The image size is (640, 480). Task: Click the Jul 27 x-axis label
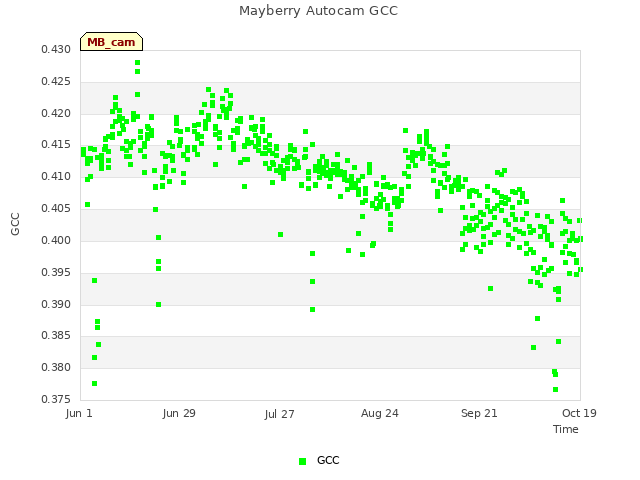(x=279, y=414)
